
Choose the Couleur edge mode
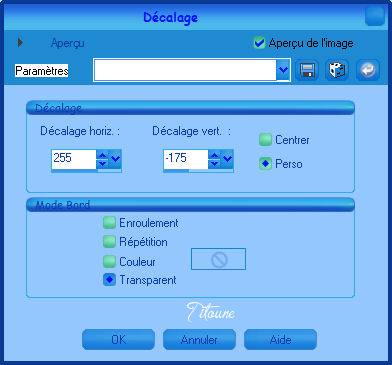109,261
